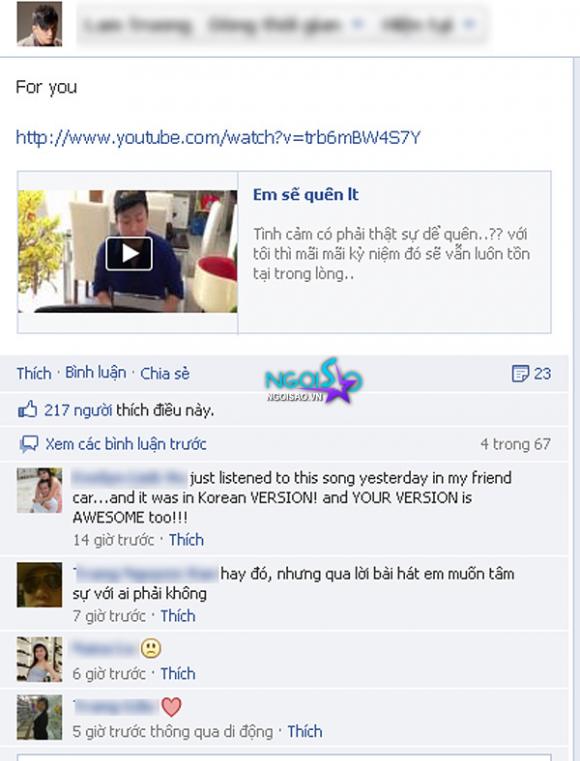Open sunglasses avatar of second commenter
The width and height of the screenshot is (580, 761).
click(x=39, y=585)
